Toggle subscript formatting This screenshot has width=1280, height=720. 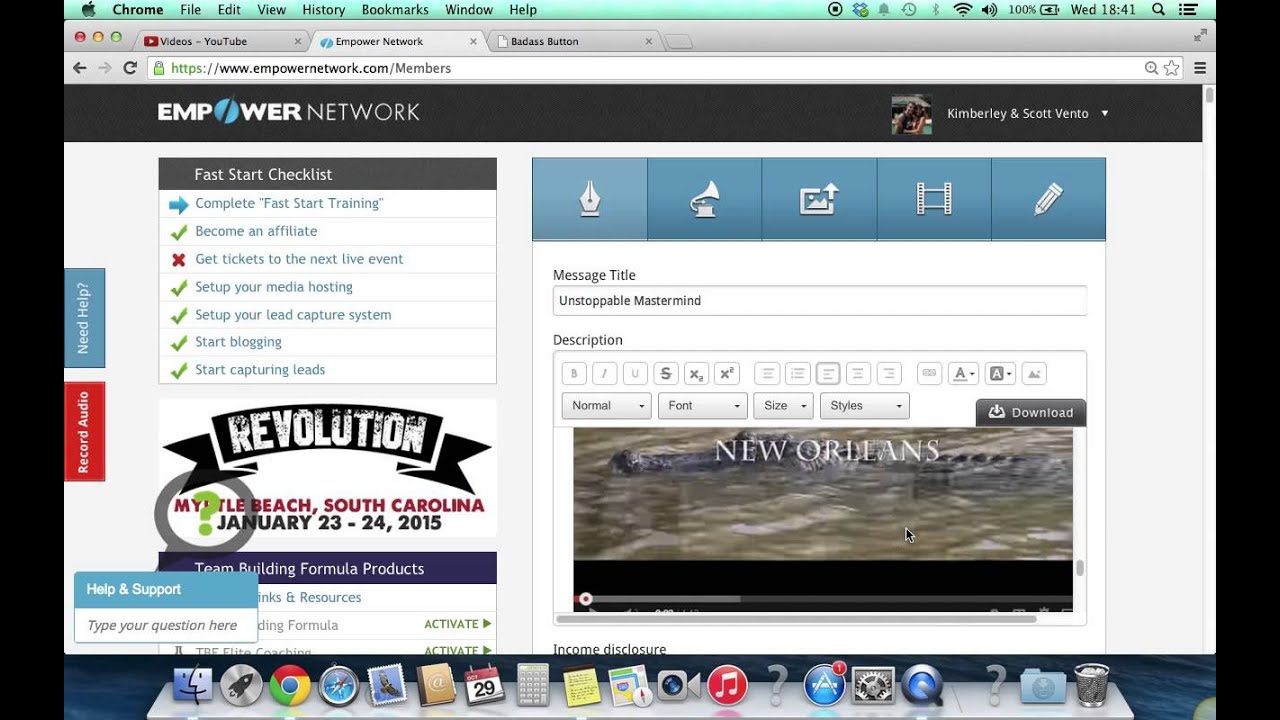click(696, 374)
